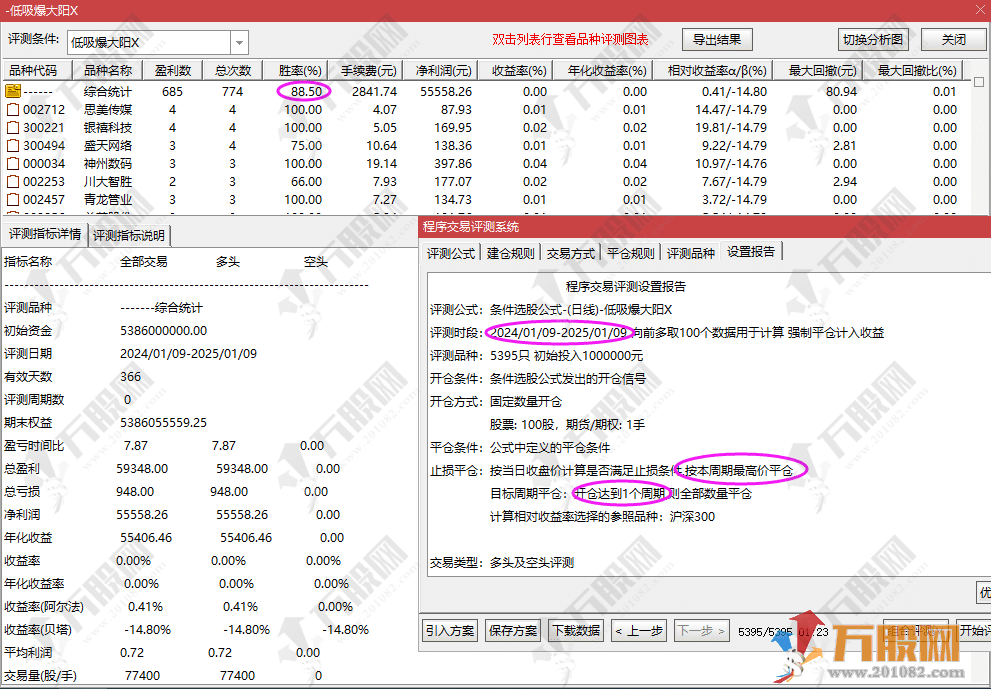Click the net profit value 55558.26 in the table
Image resolution: width=991 pixels, height=689 pixels.
446,91
